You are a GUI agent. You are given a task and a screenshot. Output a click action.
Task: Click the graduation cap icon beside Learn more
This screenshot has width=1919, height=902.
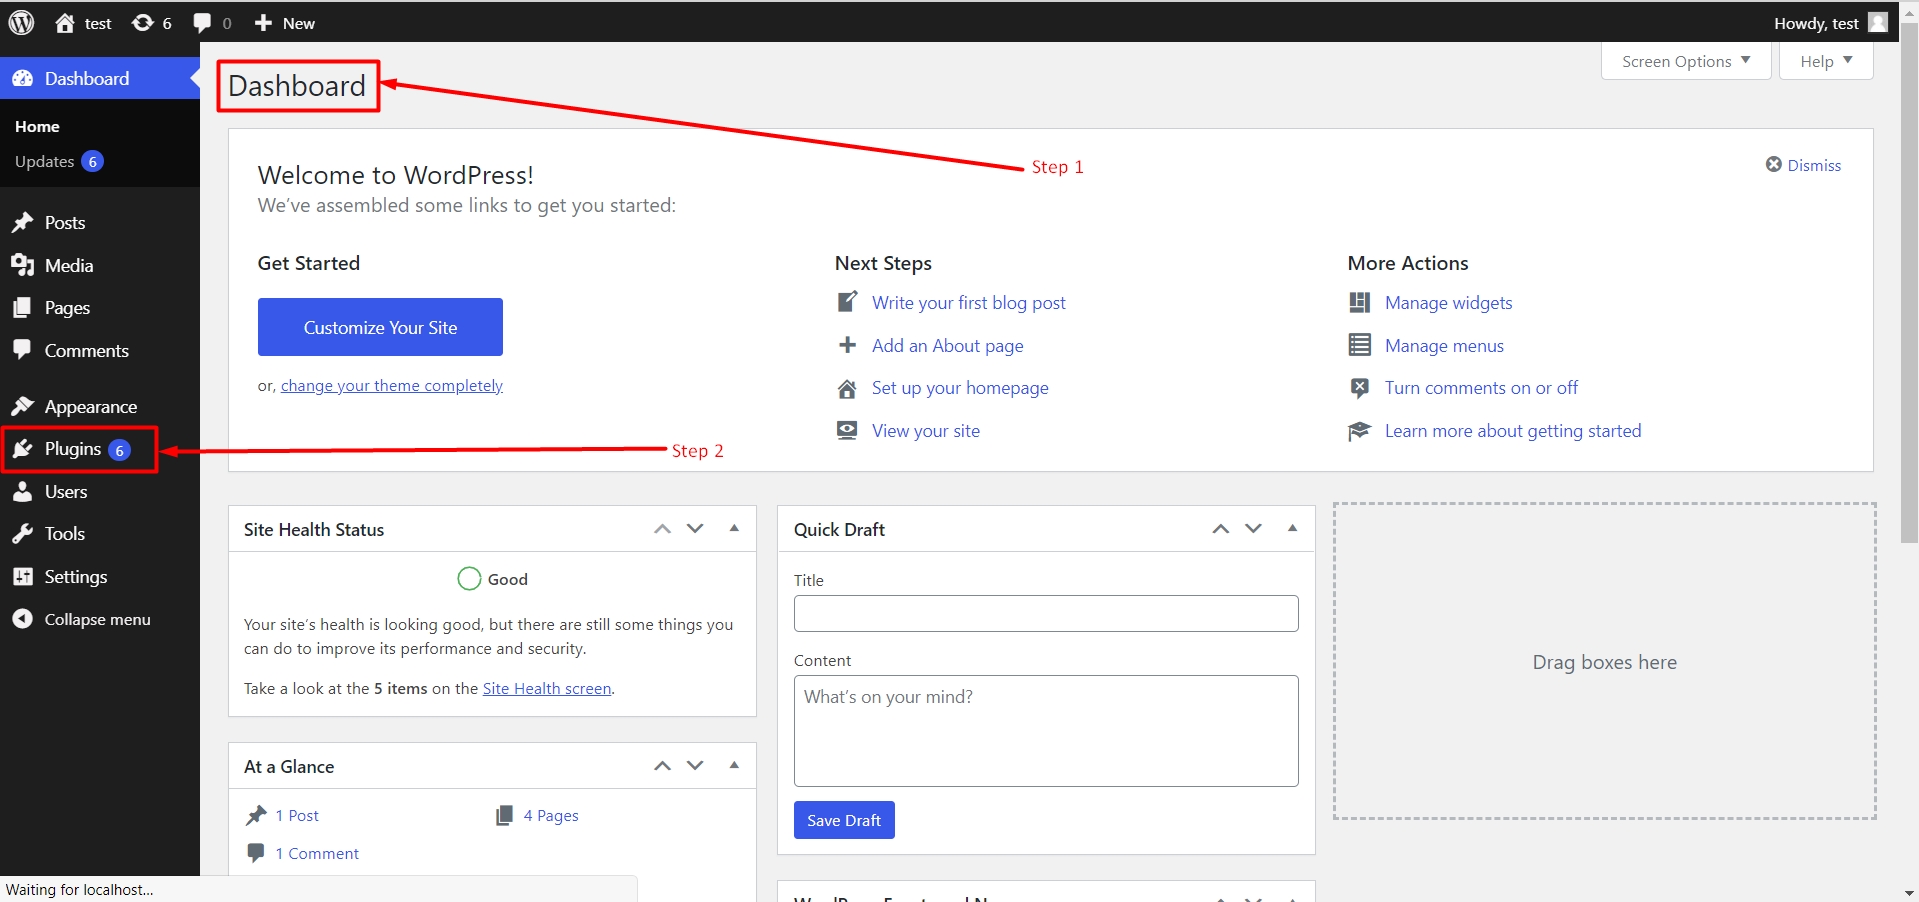[1359, 431]
